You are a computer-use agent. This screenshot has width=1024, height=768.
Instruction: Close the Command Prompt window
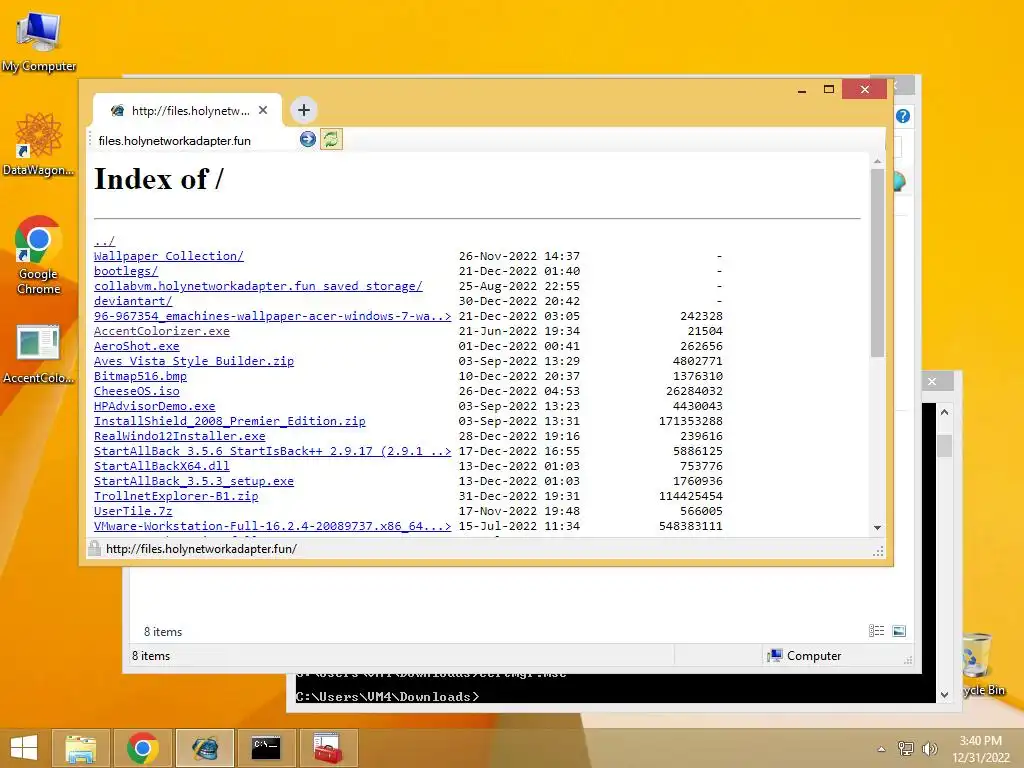(932, 381)
